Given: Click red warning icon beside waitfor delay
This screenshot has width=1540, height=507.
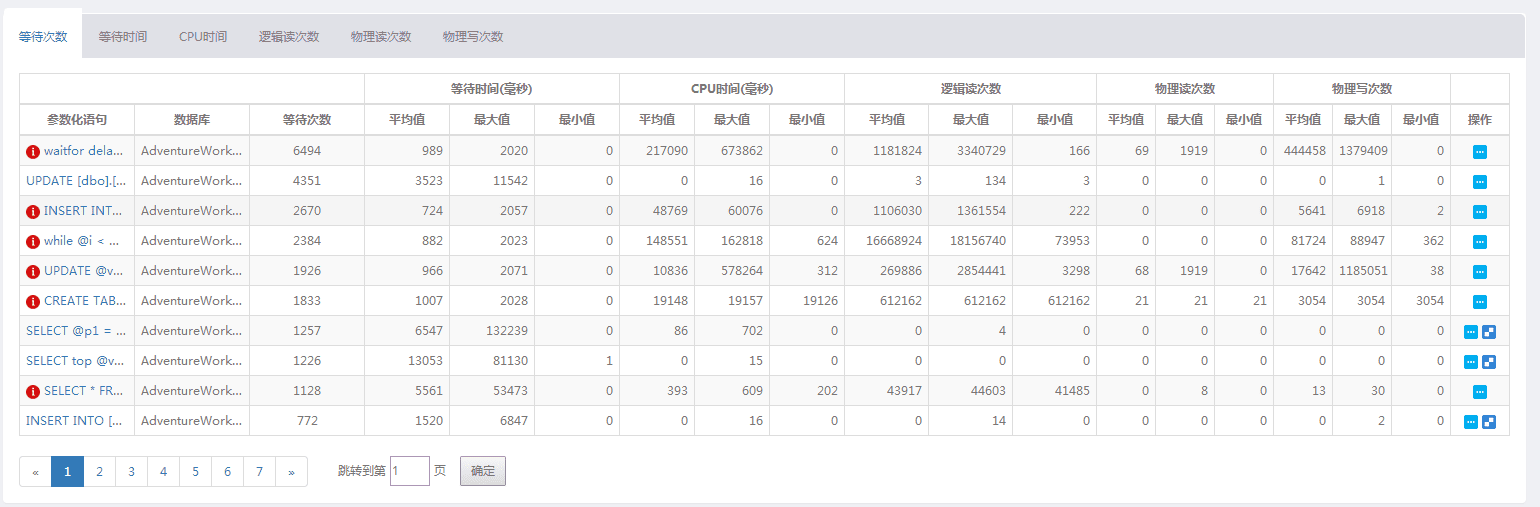Looking at the screenshot, I should 33,152.
